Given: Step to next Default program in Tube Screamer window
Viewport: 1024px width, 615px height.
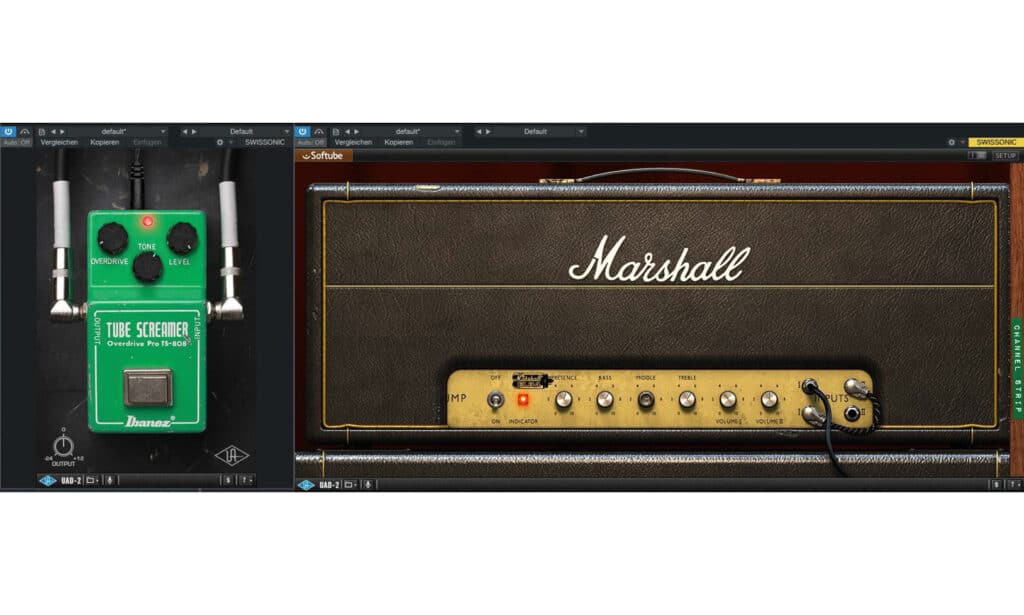Looking at the screenshot, I should [x=194, y=132].
